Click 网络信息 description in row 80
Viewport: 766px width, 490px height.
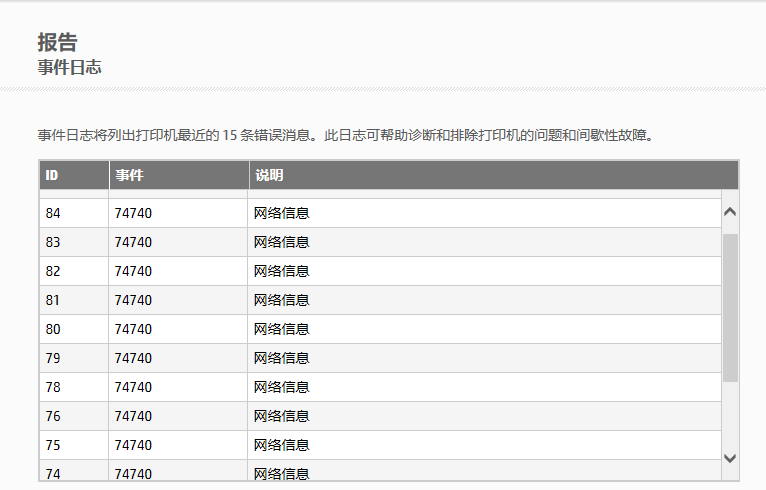pyautogui.click(x=281, y=329)
